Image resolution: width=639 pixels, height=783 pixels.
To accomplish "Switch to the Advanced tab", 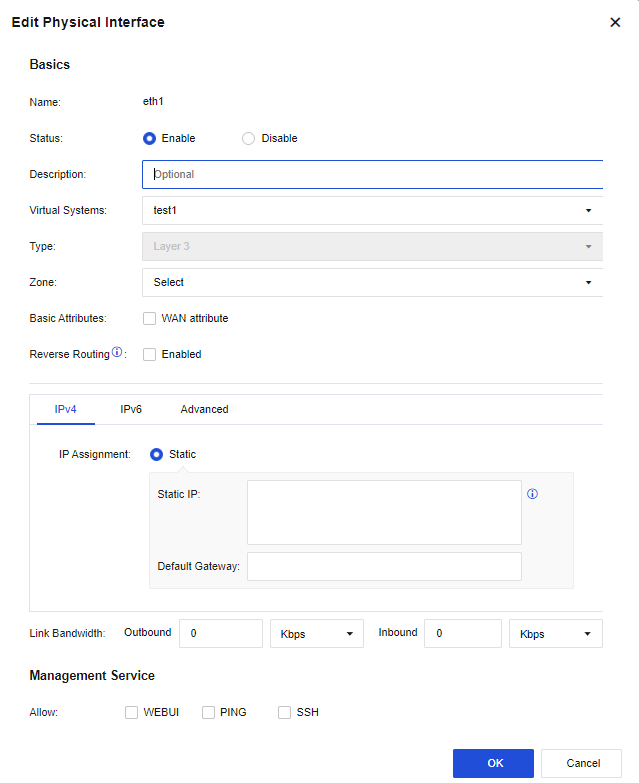I will coord(204,409).
